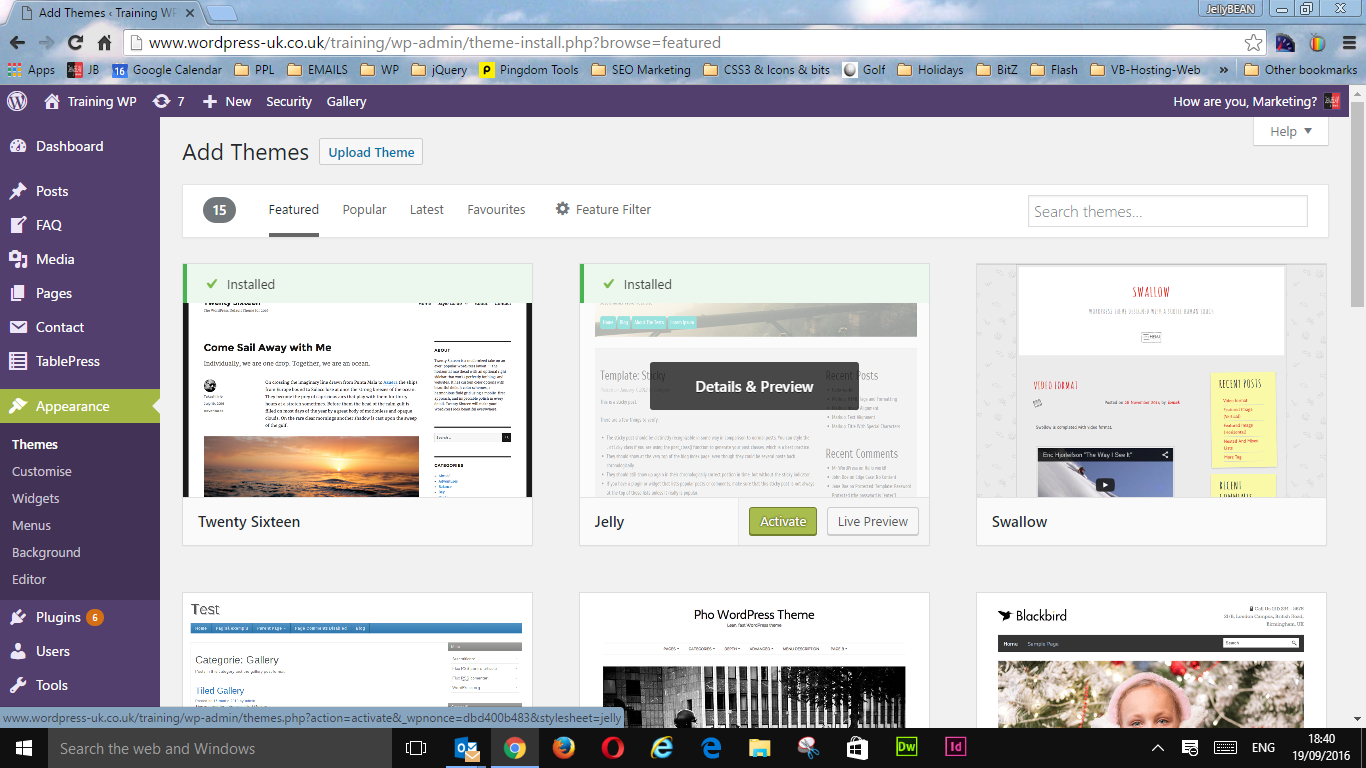Click Details & Preview on Jelly theme
The height and width of the screenshot is (768, 1366).
pos(754,386)
